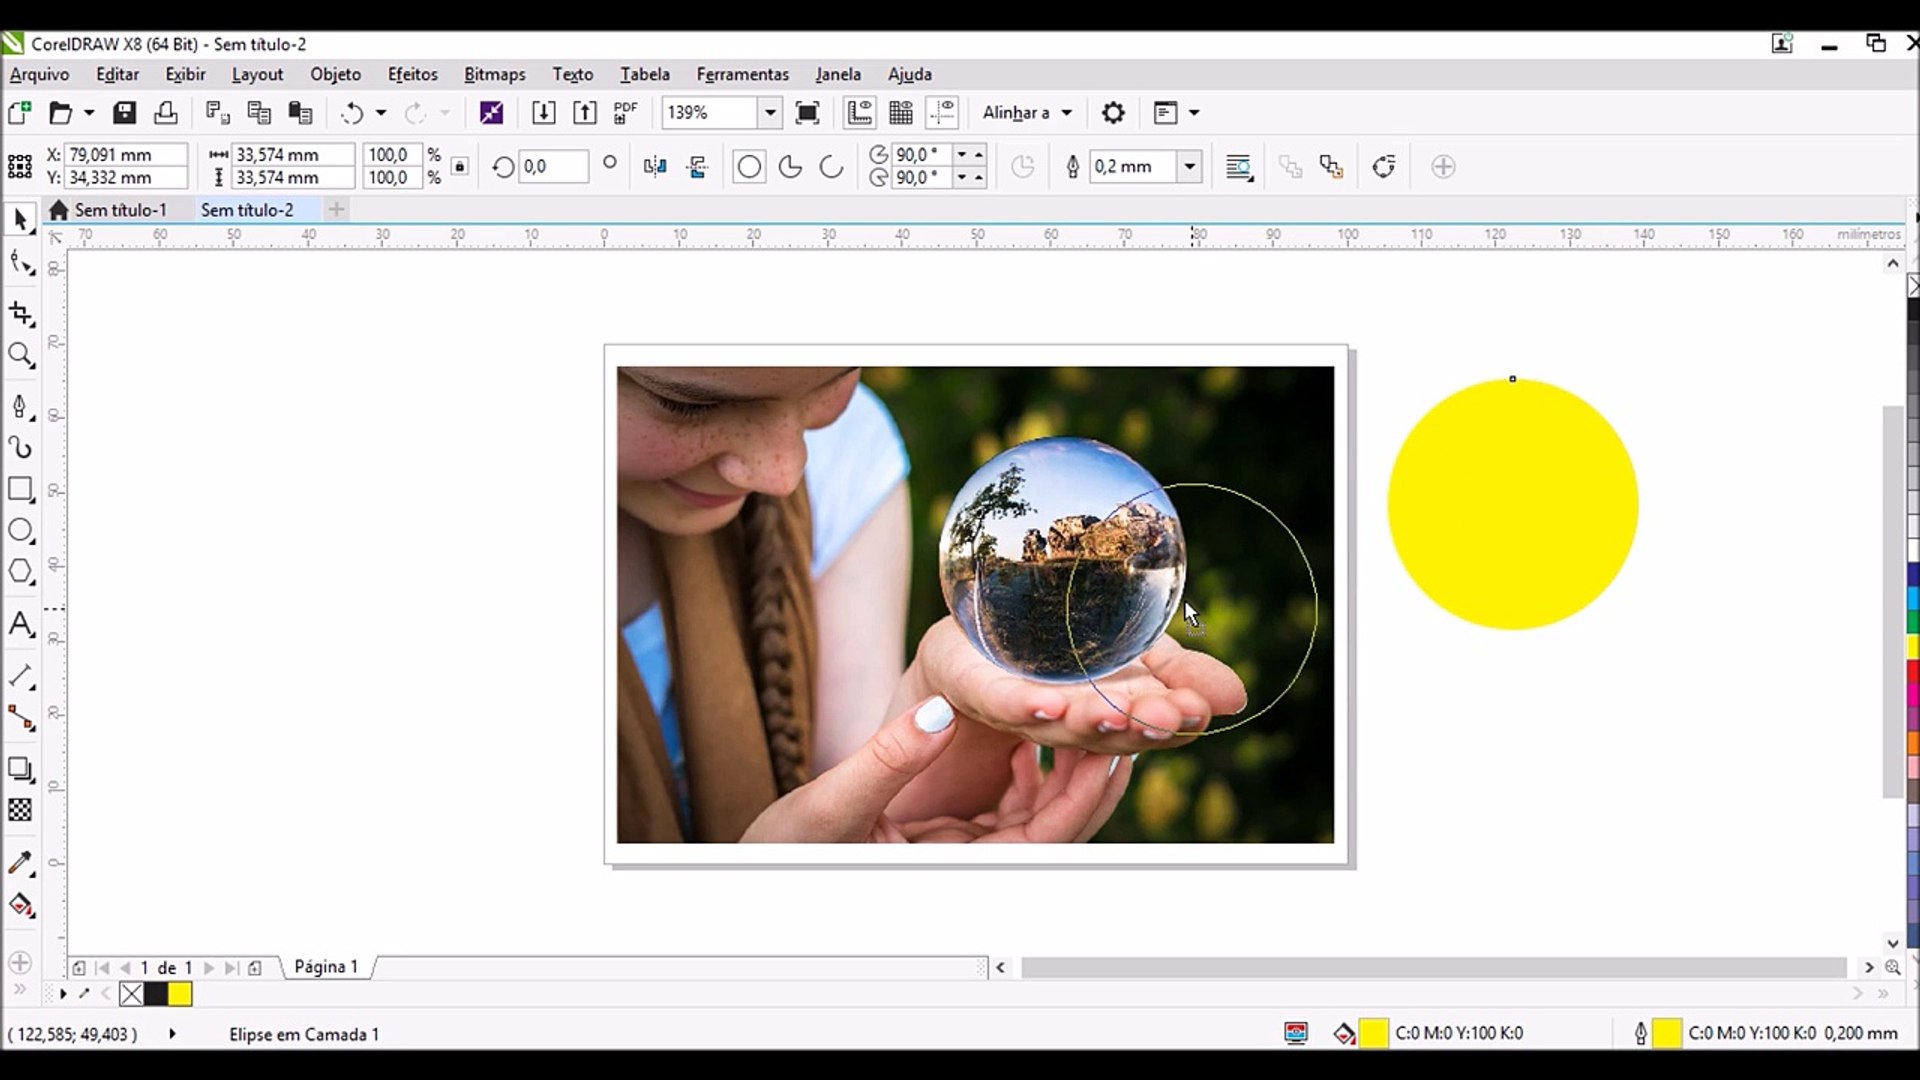This screenshot has height=1080, width=1920.
Task: Click the Página 1 page tab
Action: tap(325, 967)
